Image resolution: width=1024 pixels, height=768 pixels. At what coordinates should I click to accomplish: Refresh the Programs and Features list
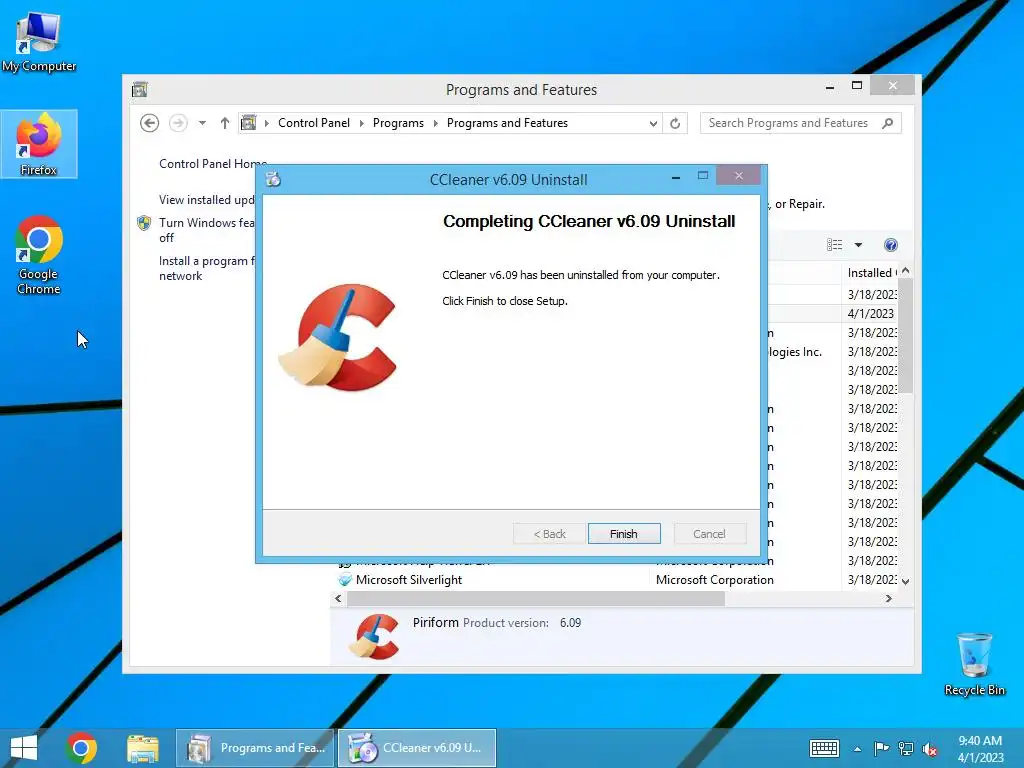(675, 123)
